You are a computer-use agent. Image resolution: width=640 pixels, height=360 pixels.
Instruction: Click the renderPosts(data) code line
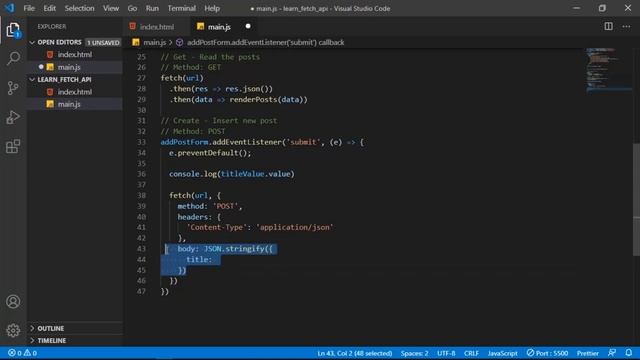[238, 100]
